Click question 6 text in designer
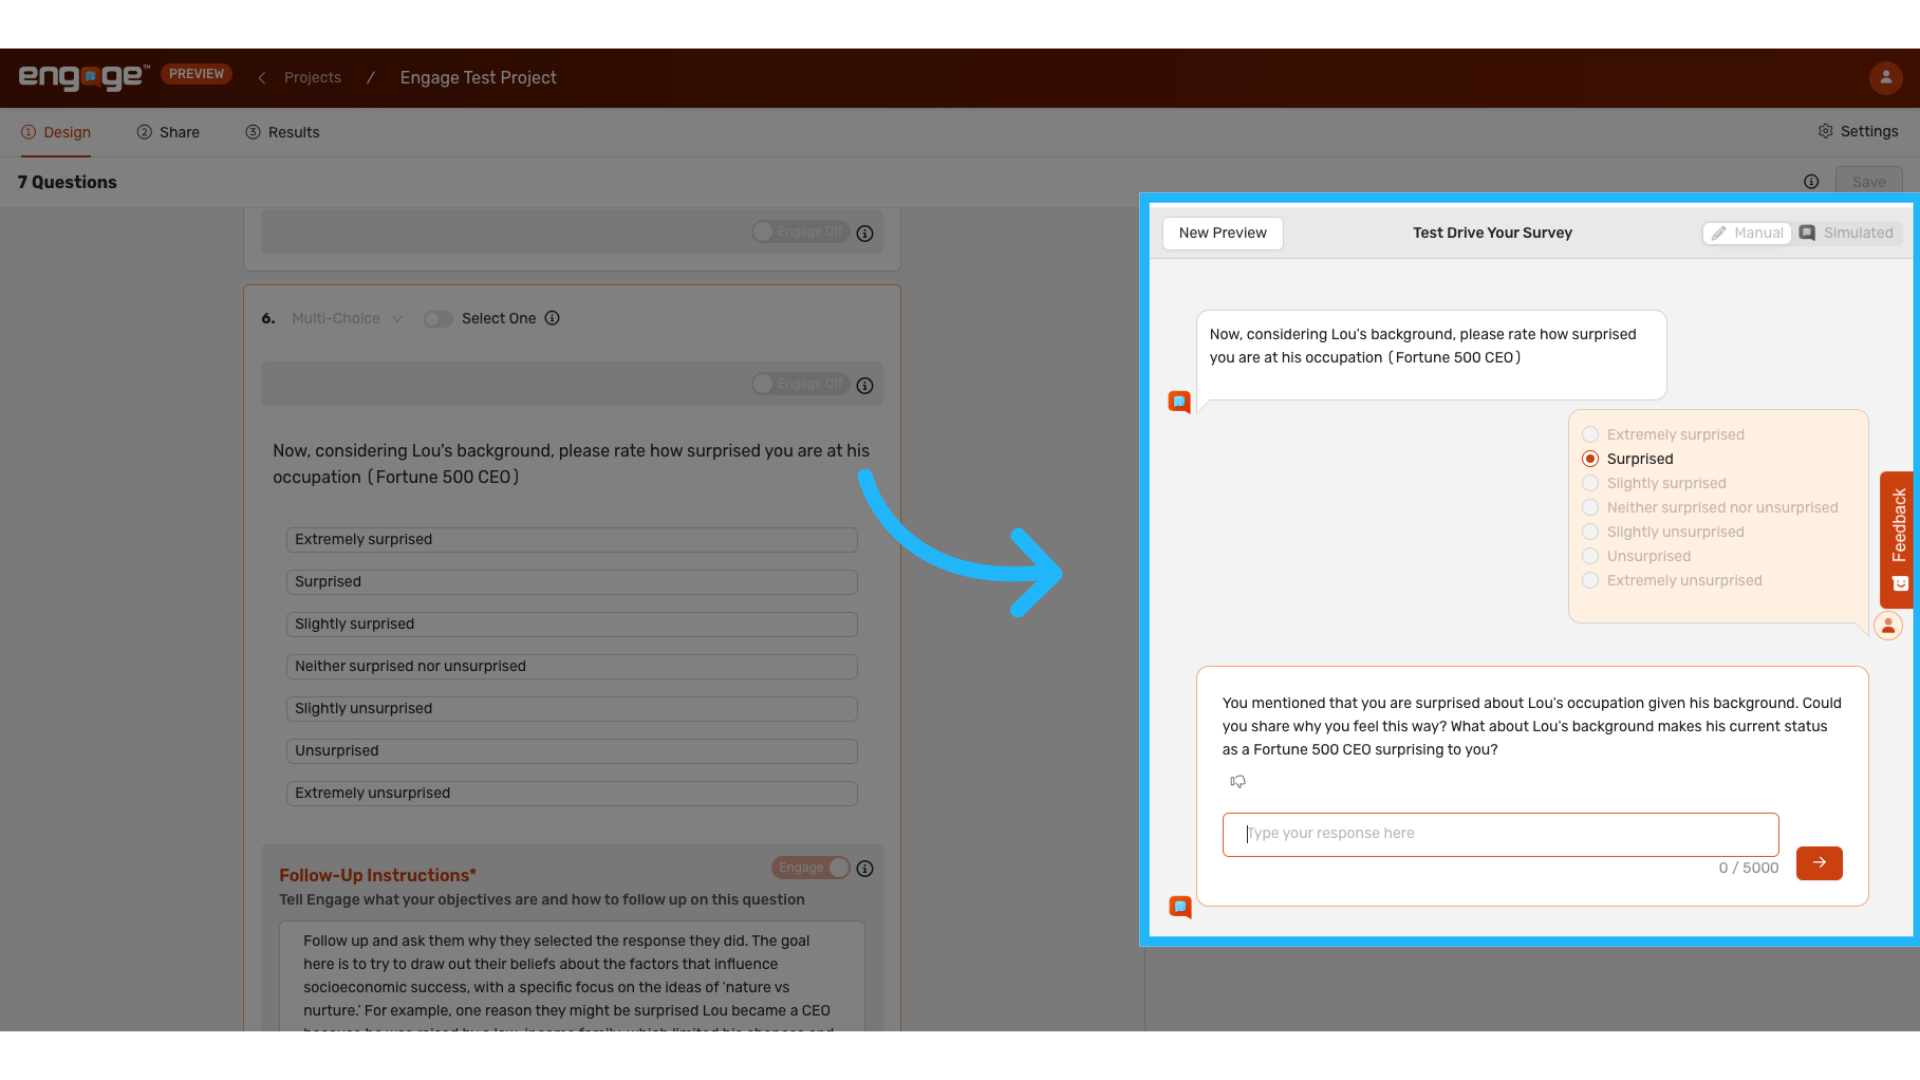 click(571, 464)
